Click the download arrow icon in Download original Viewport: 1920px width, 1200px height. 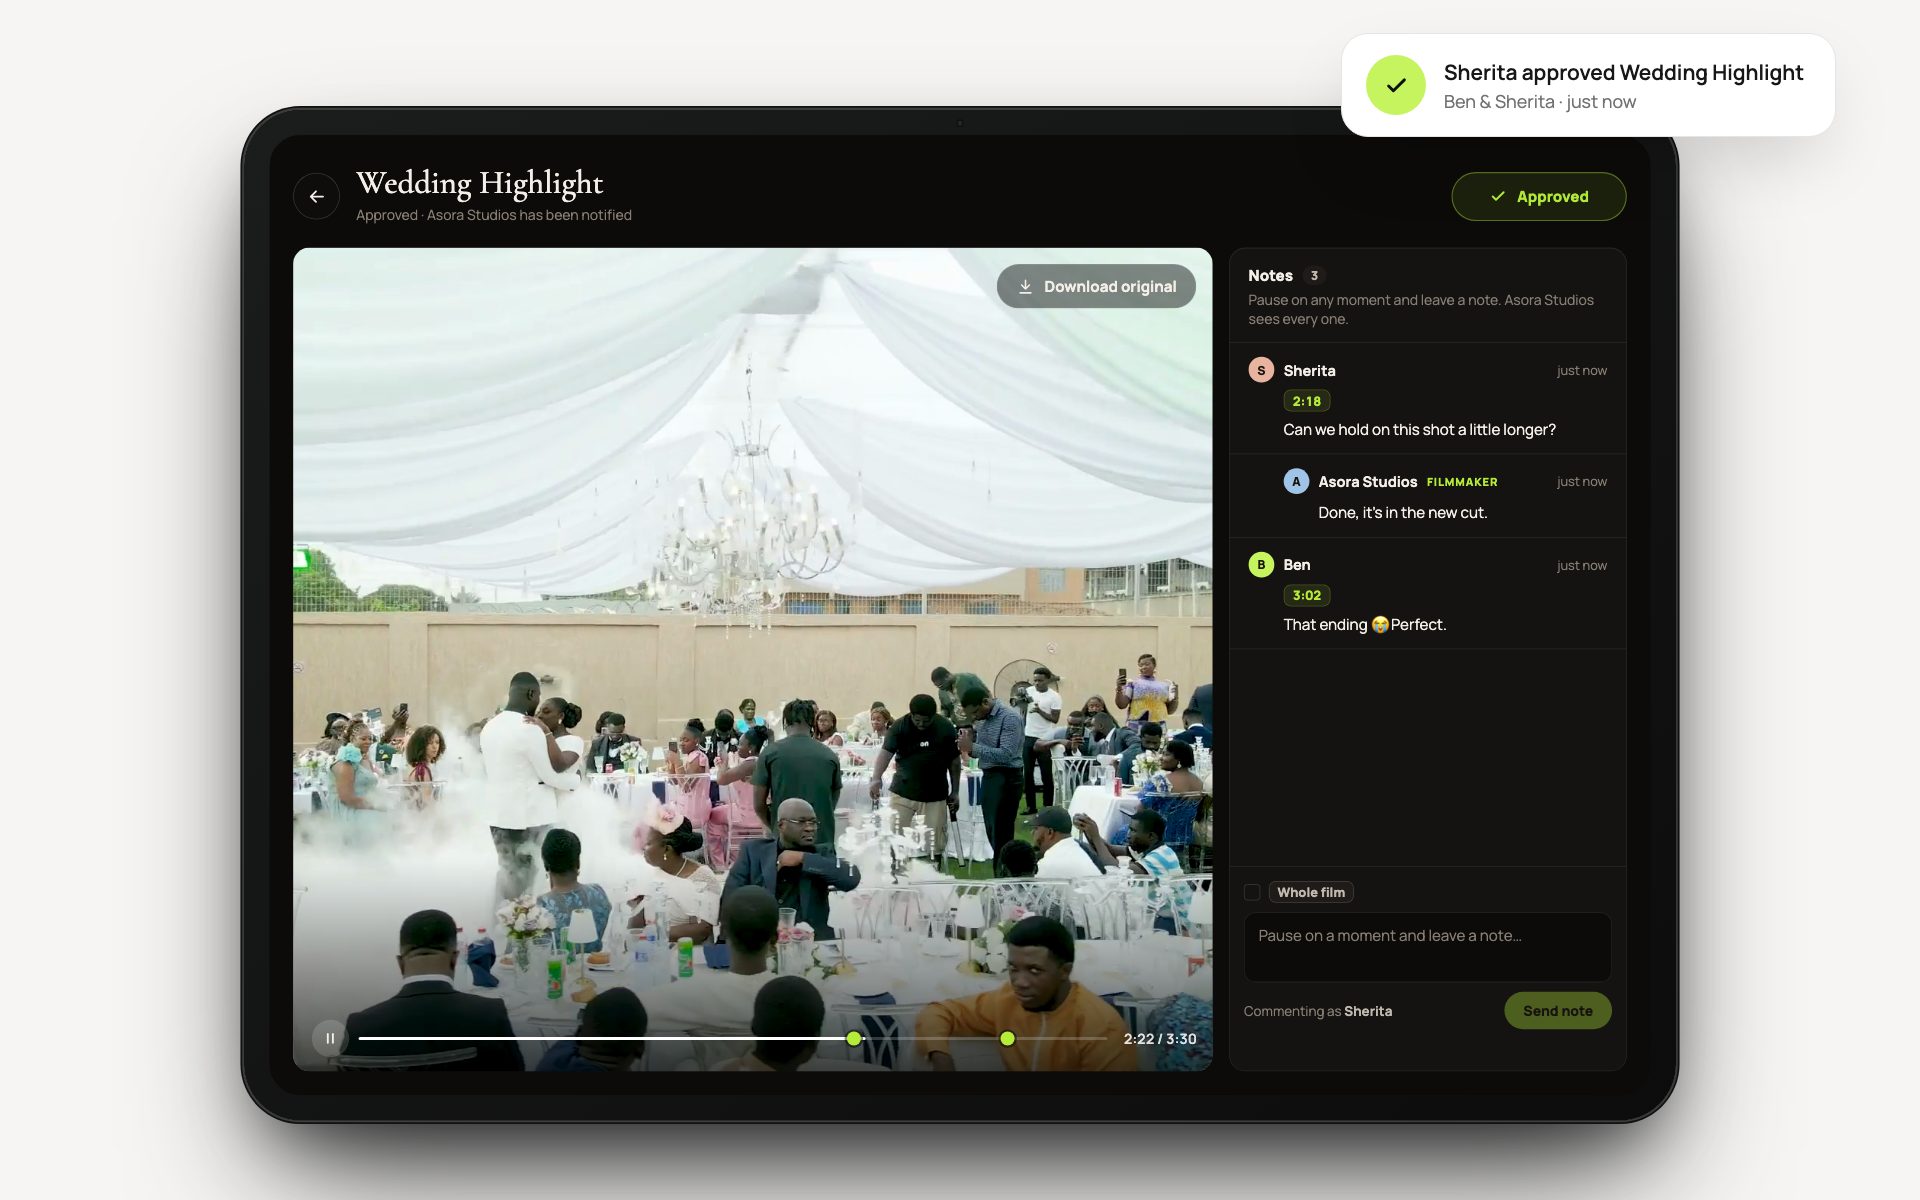[1025, 287]
